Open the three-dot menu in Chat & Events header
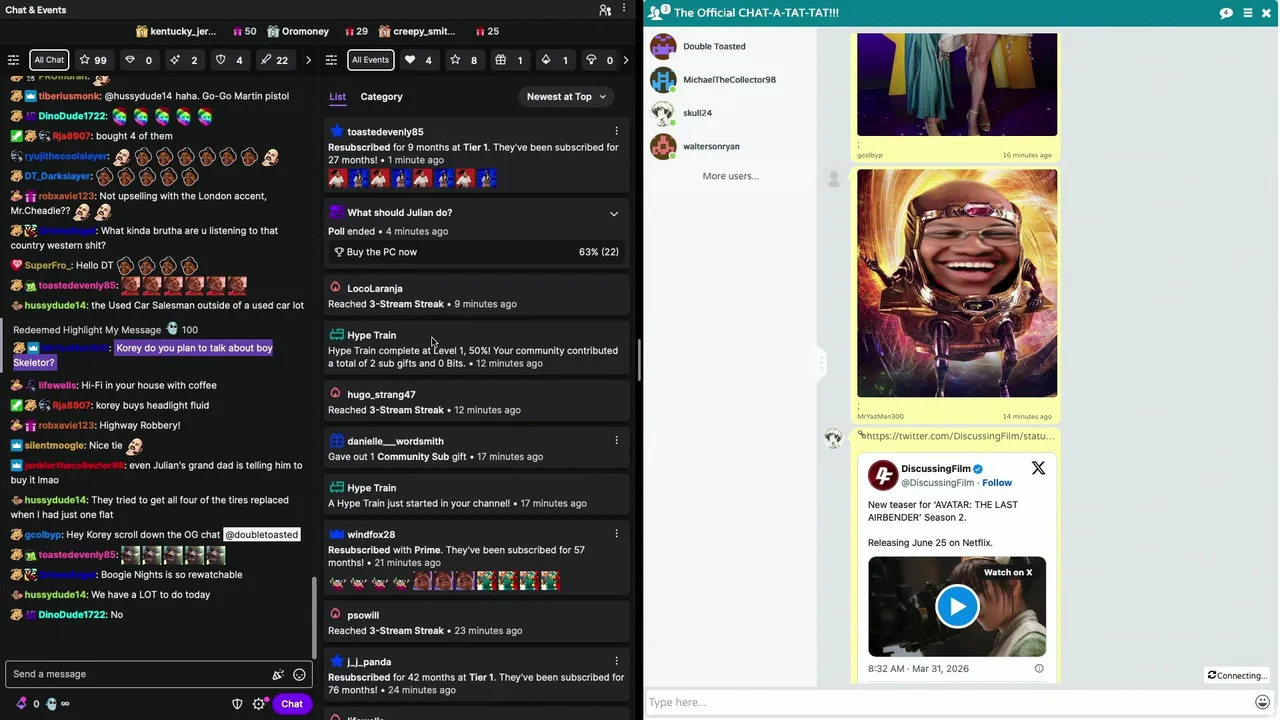This screenshot has width=1280, height=720. click(625, 10)
